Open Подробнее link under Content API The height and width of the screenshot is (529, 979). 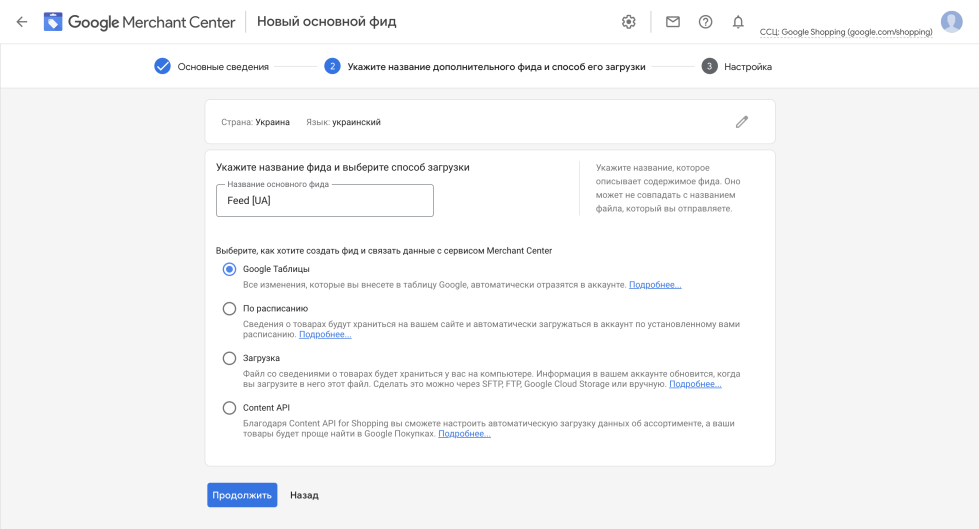pyautogui.click(x=465, y=433)
